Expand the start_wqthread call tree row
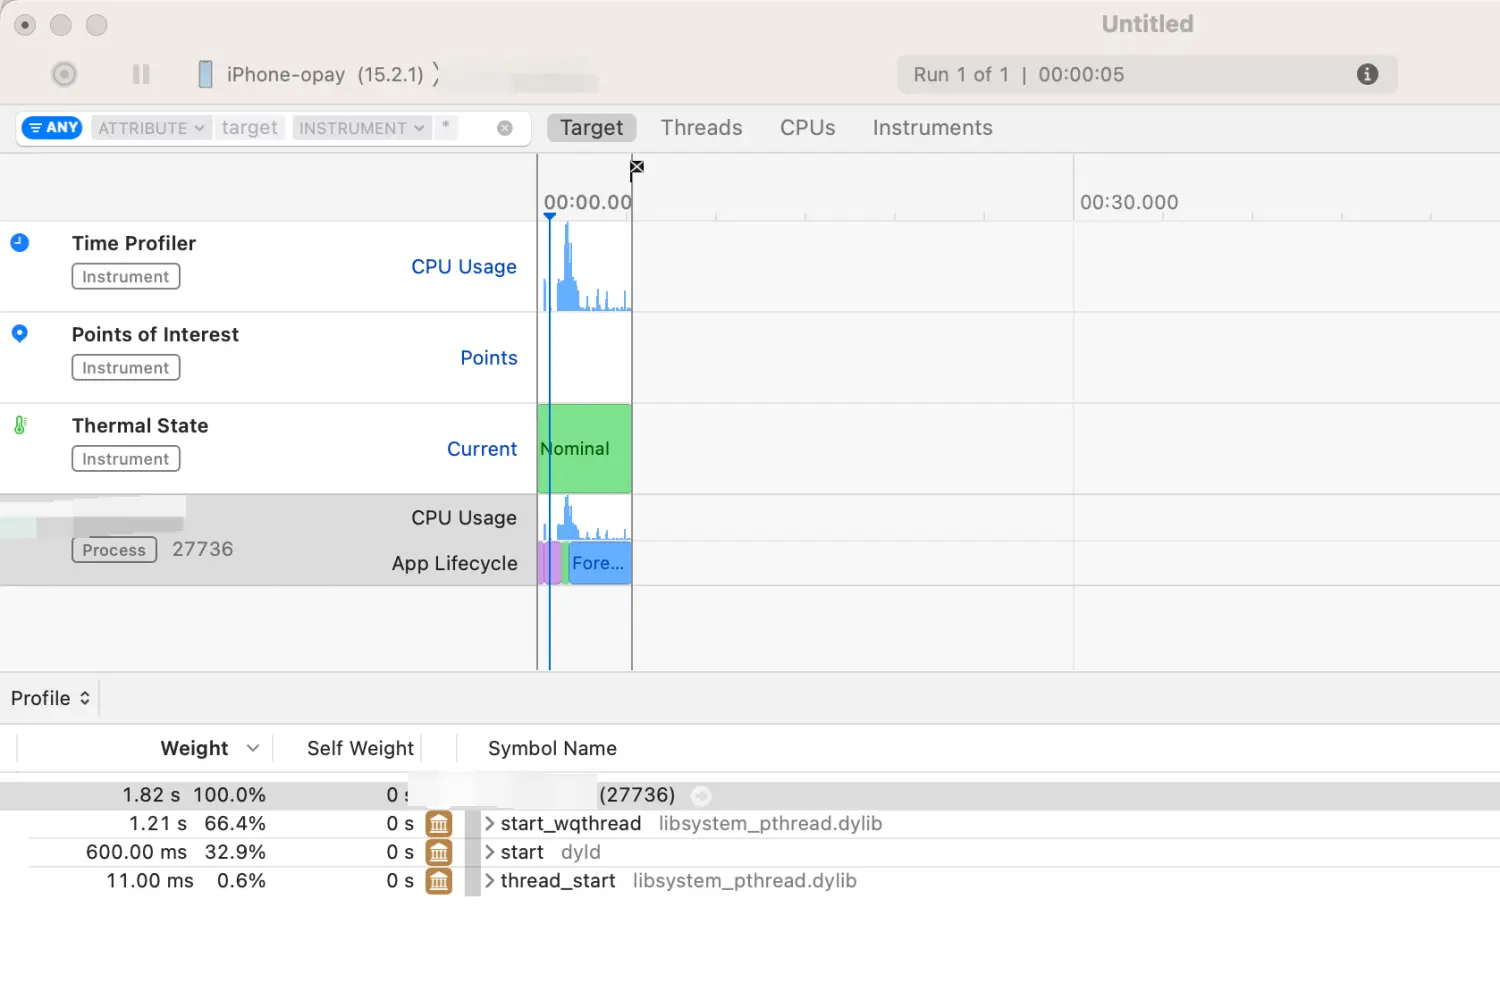 click(x=490, y=824)
